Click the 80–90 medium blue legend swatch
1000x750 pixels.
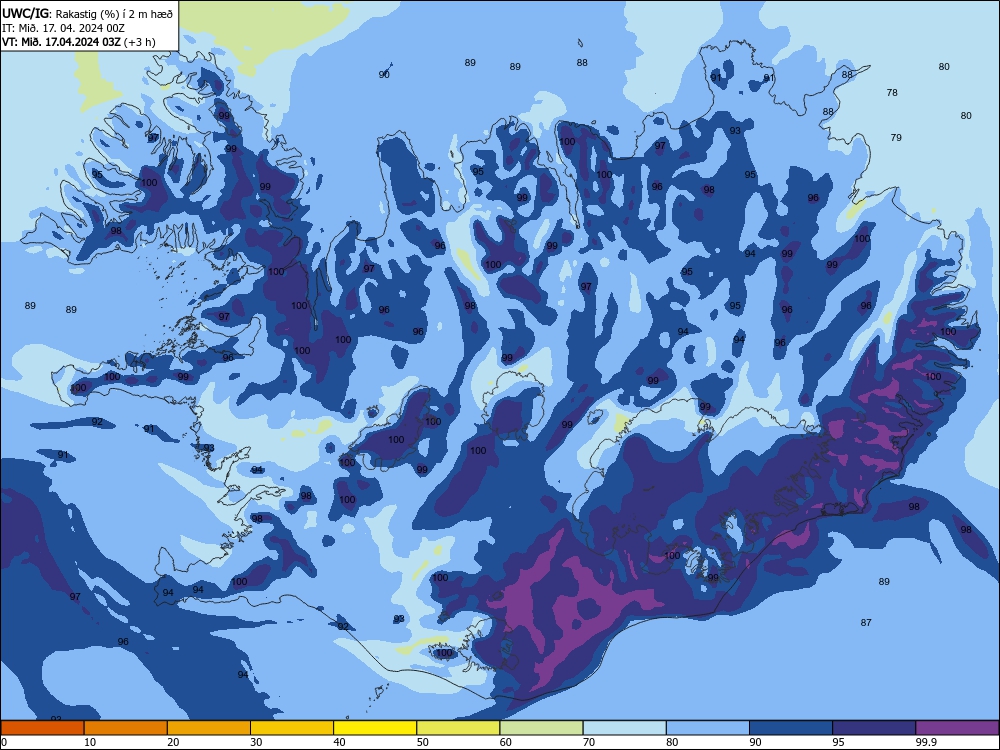(708, 728)
